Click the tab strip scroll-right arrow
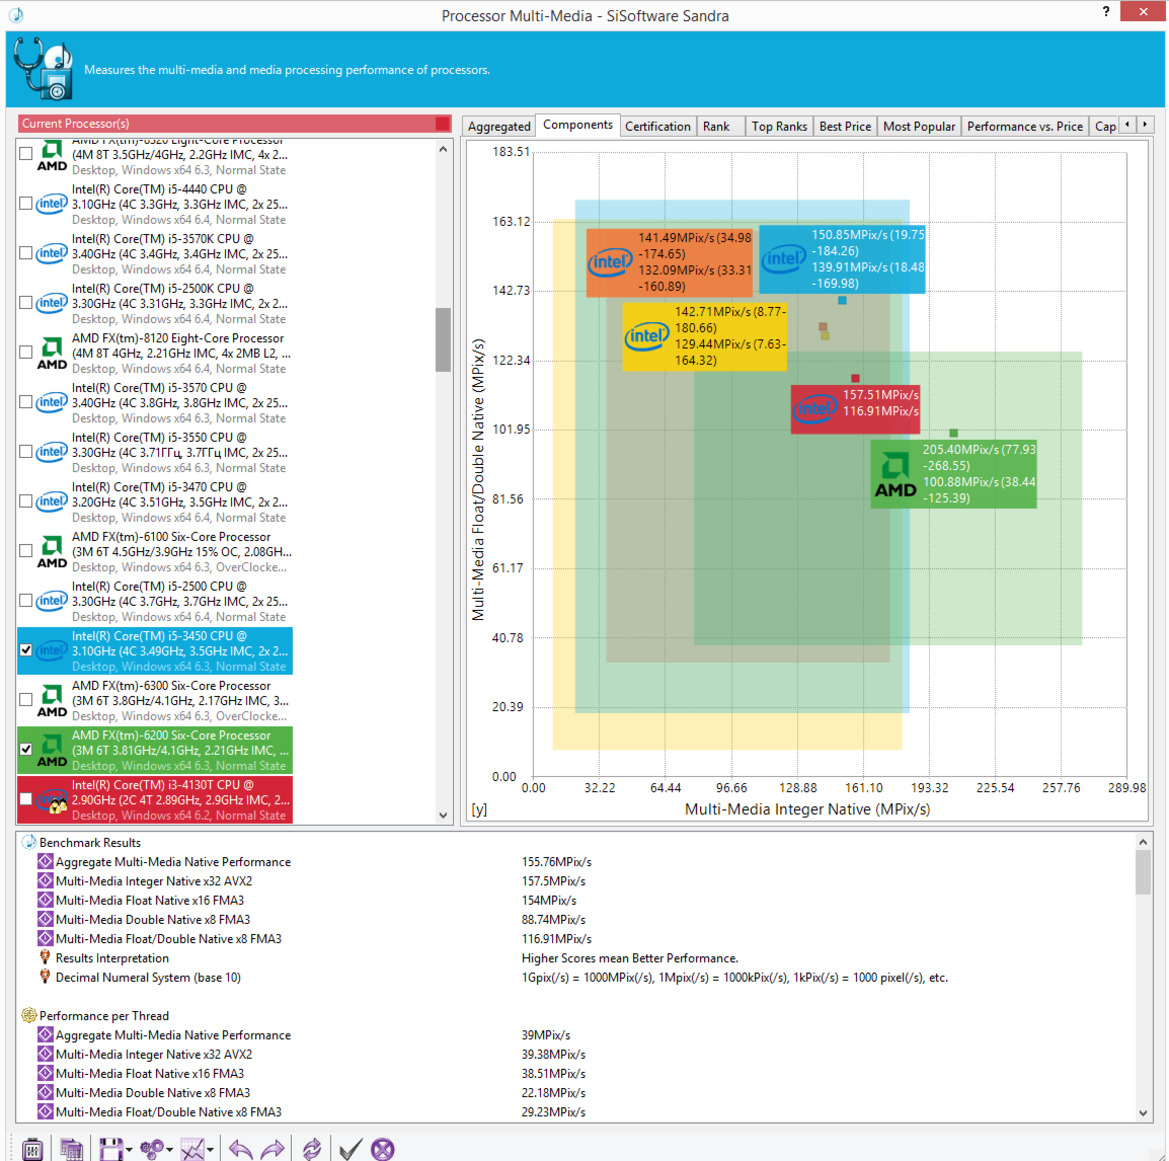Image resolution: width=1169 pixels, height=1161 pixels. pos(1145,125)
